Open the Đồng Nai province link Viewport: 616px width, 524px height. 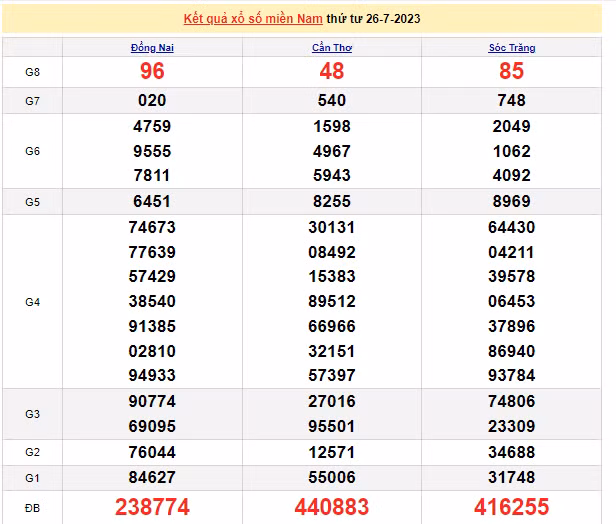pyautogui.click(x=151, y=48)
